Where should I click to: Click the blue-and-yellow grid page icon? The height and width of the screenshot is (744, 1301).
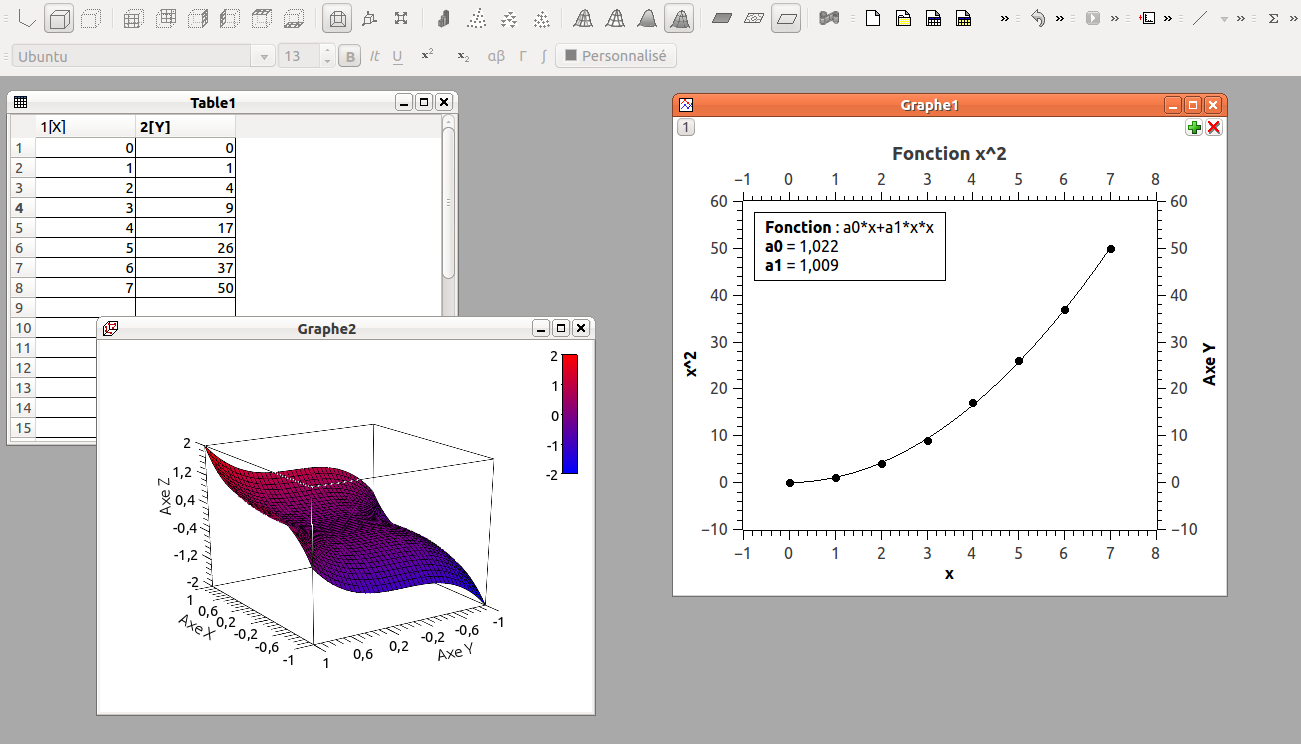(x=963, y=18)
